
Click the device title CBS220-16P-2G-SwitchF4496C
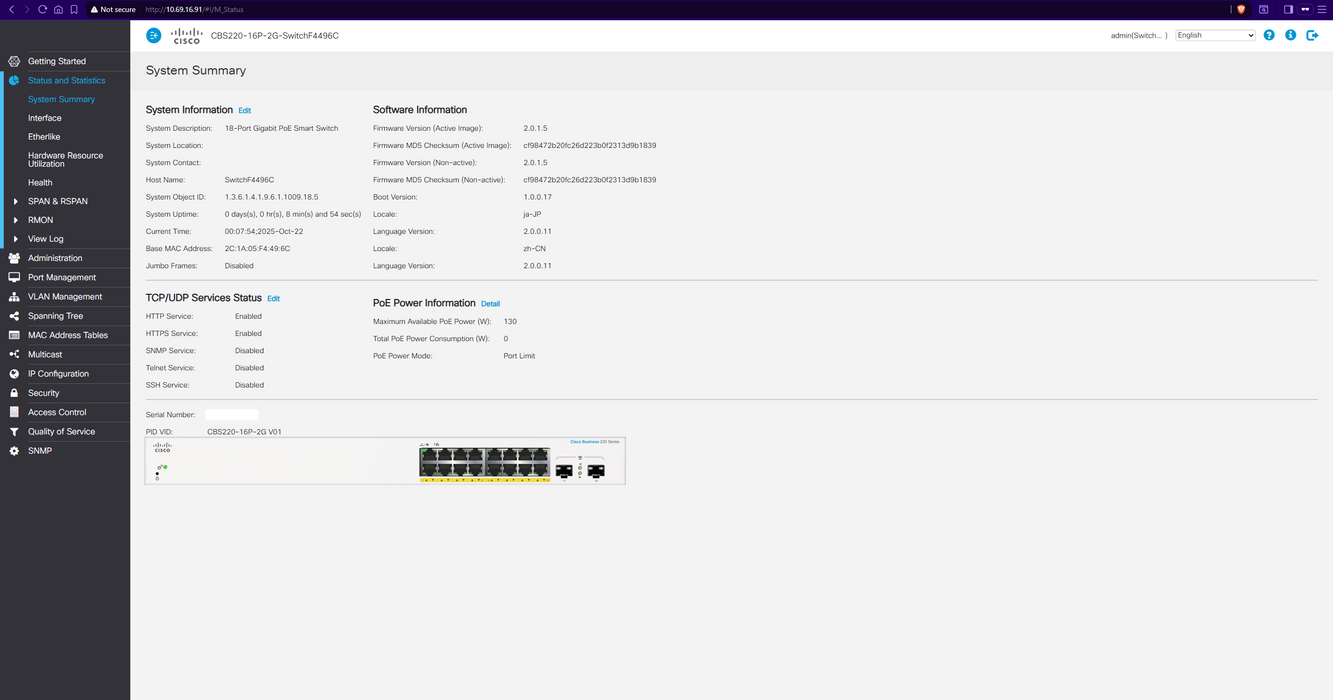point(275,36)
